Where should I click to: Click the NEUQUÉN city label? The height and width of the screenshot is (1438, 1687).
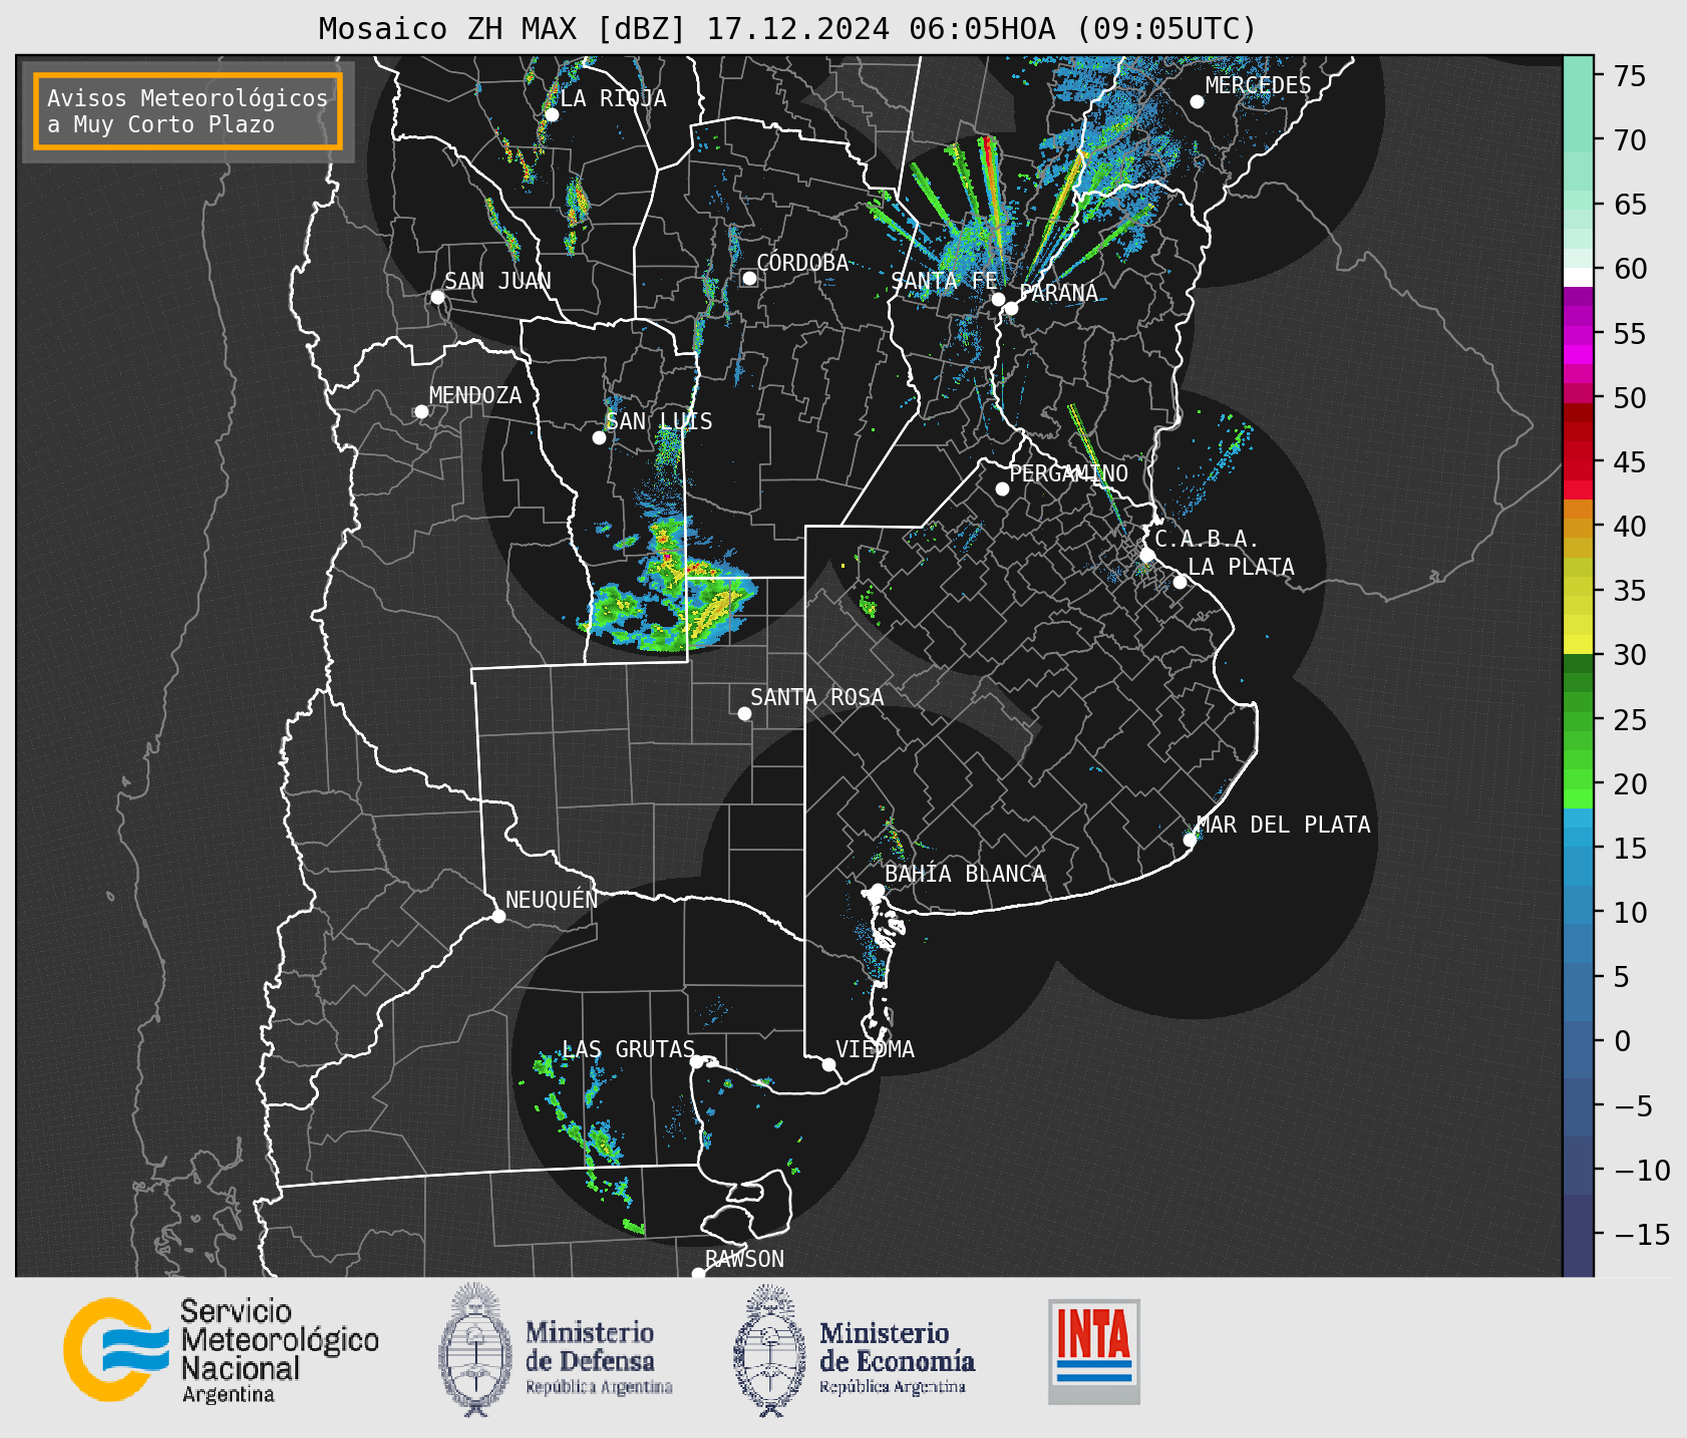click(x=551, y=899)
